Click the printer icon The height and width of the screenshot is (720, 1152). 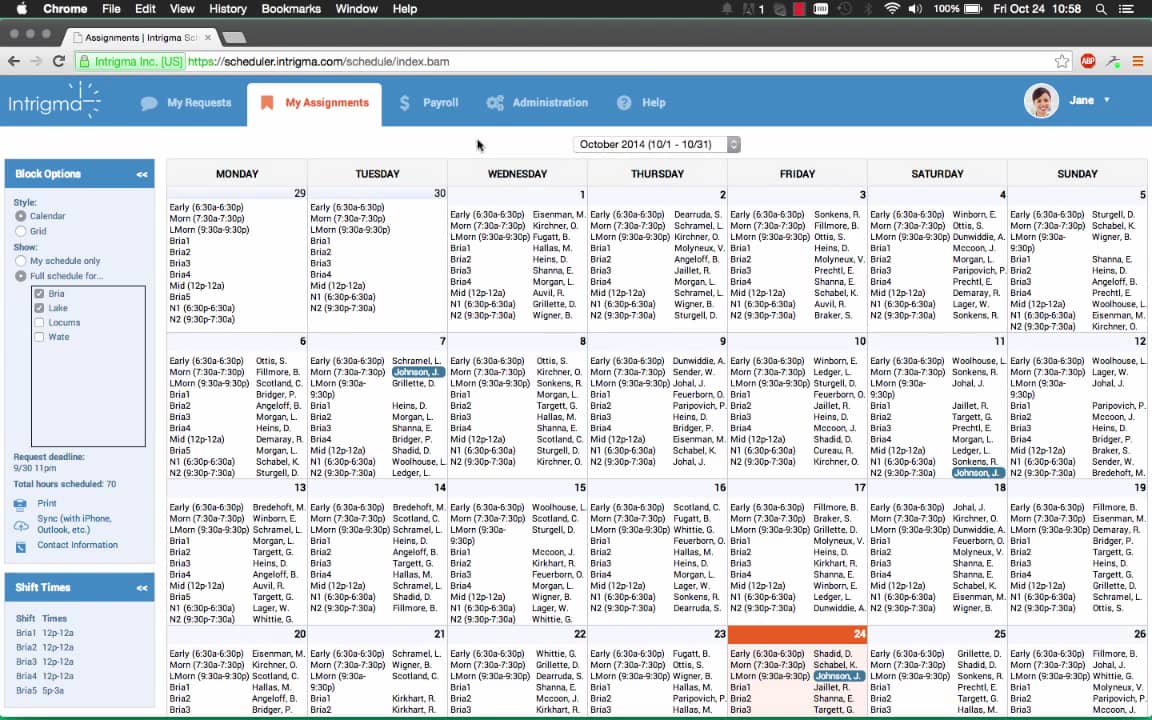coord(21,504)
